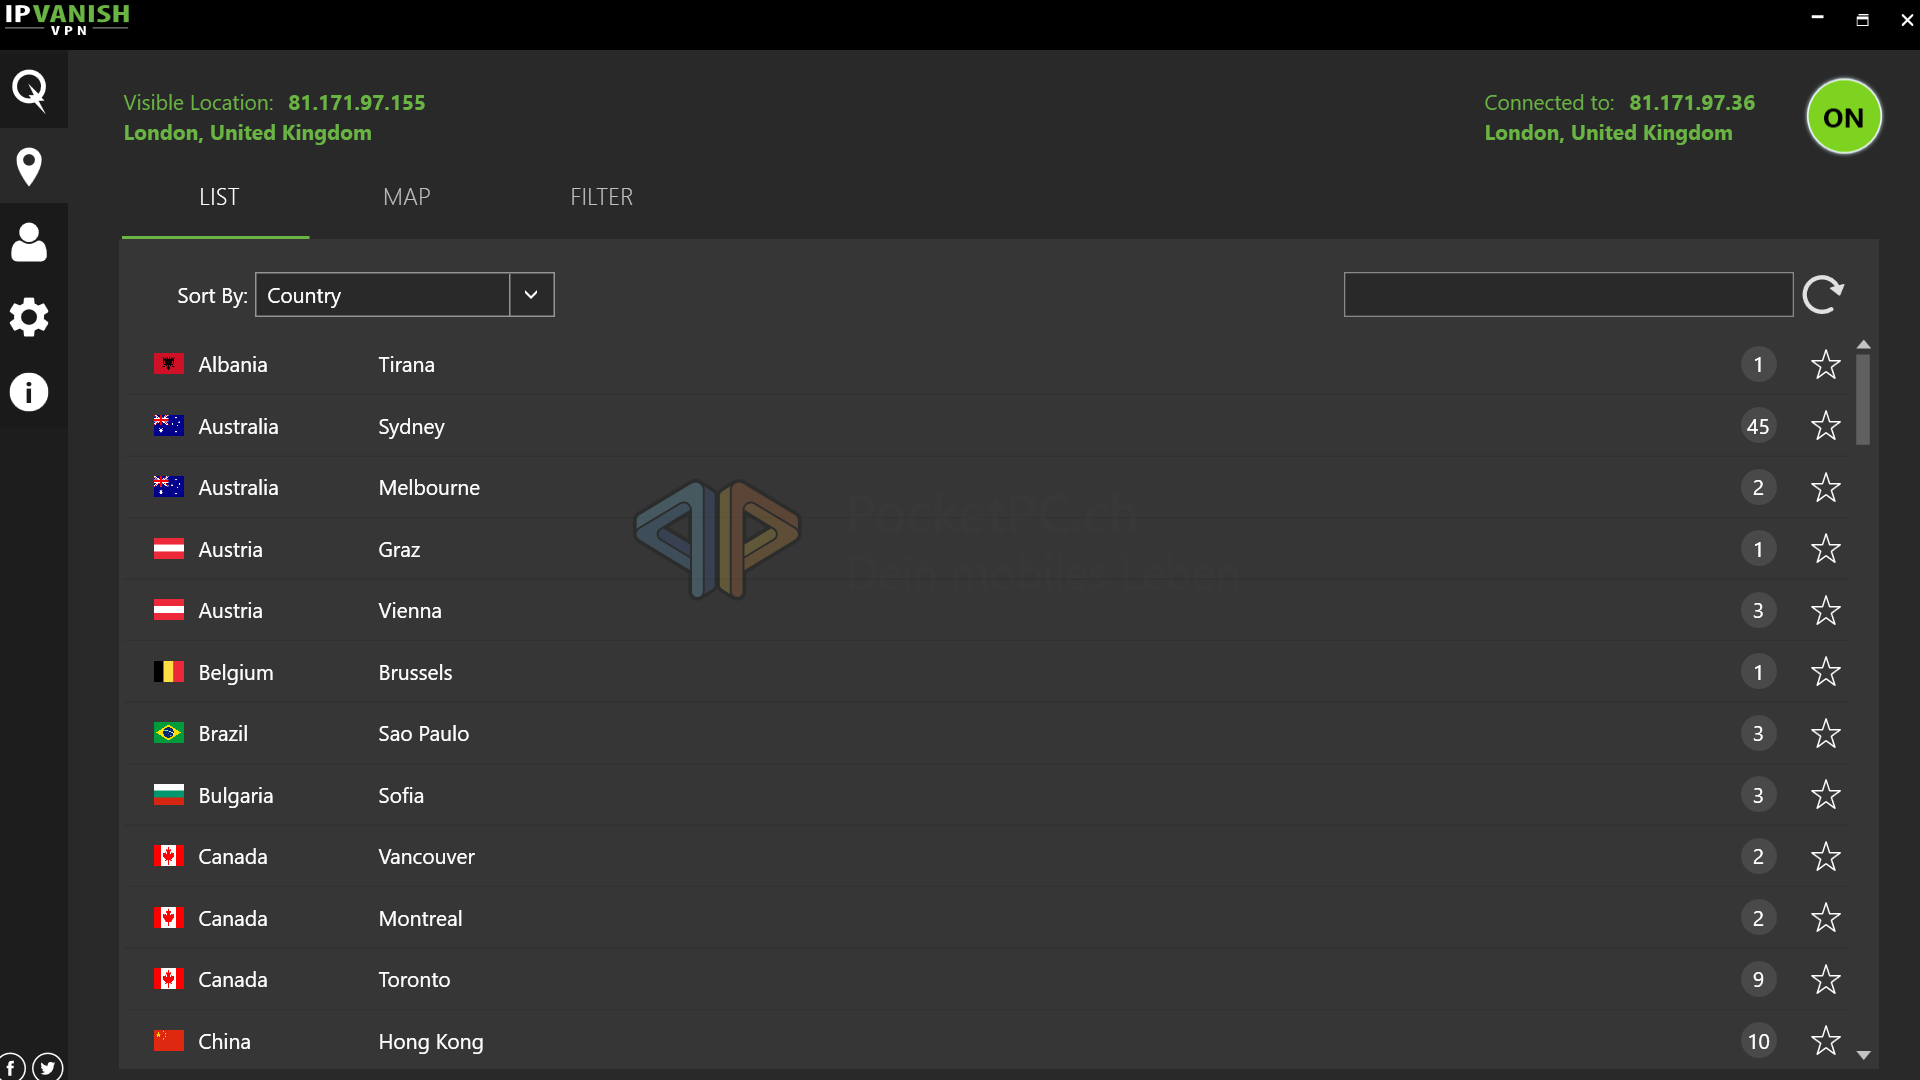Open the Quick Connect sidebar icon
The width and height of the screenshot is (1920, 1080).
click(30, 90)
